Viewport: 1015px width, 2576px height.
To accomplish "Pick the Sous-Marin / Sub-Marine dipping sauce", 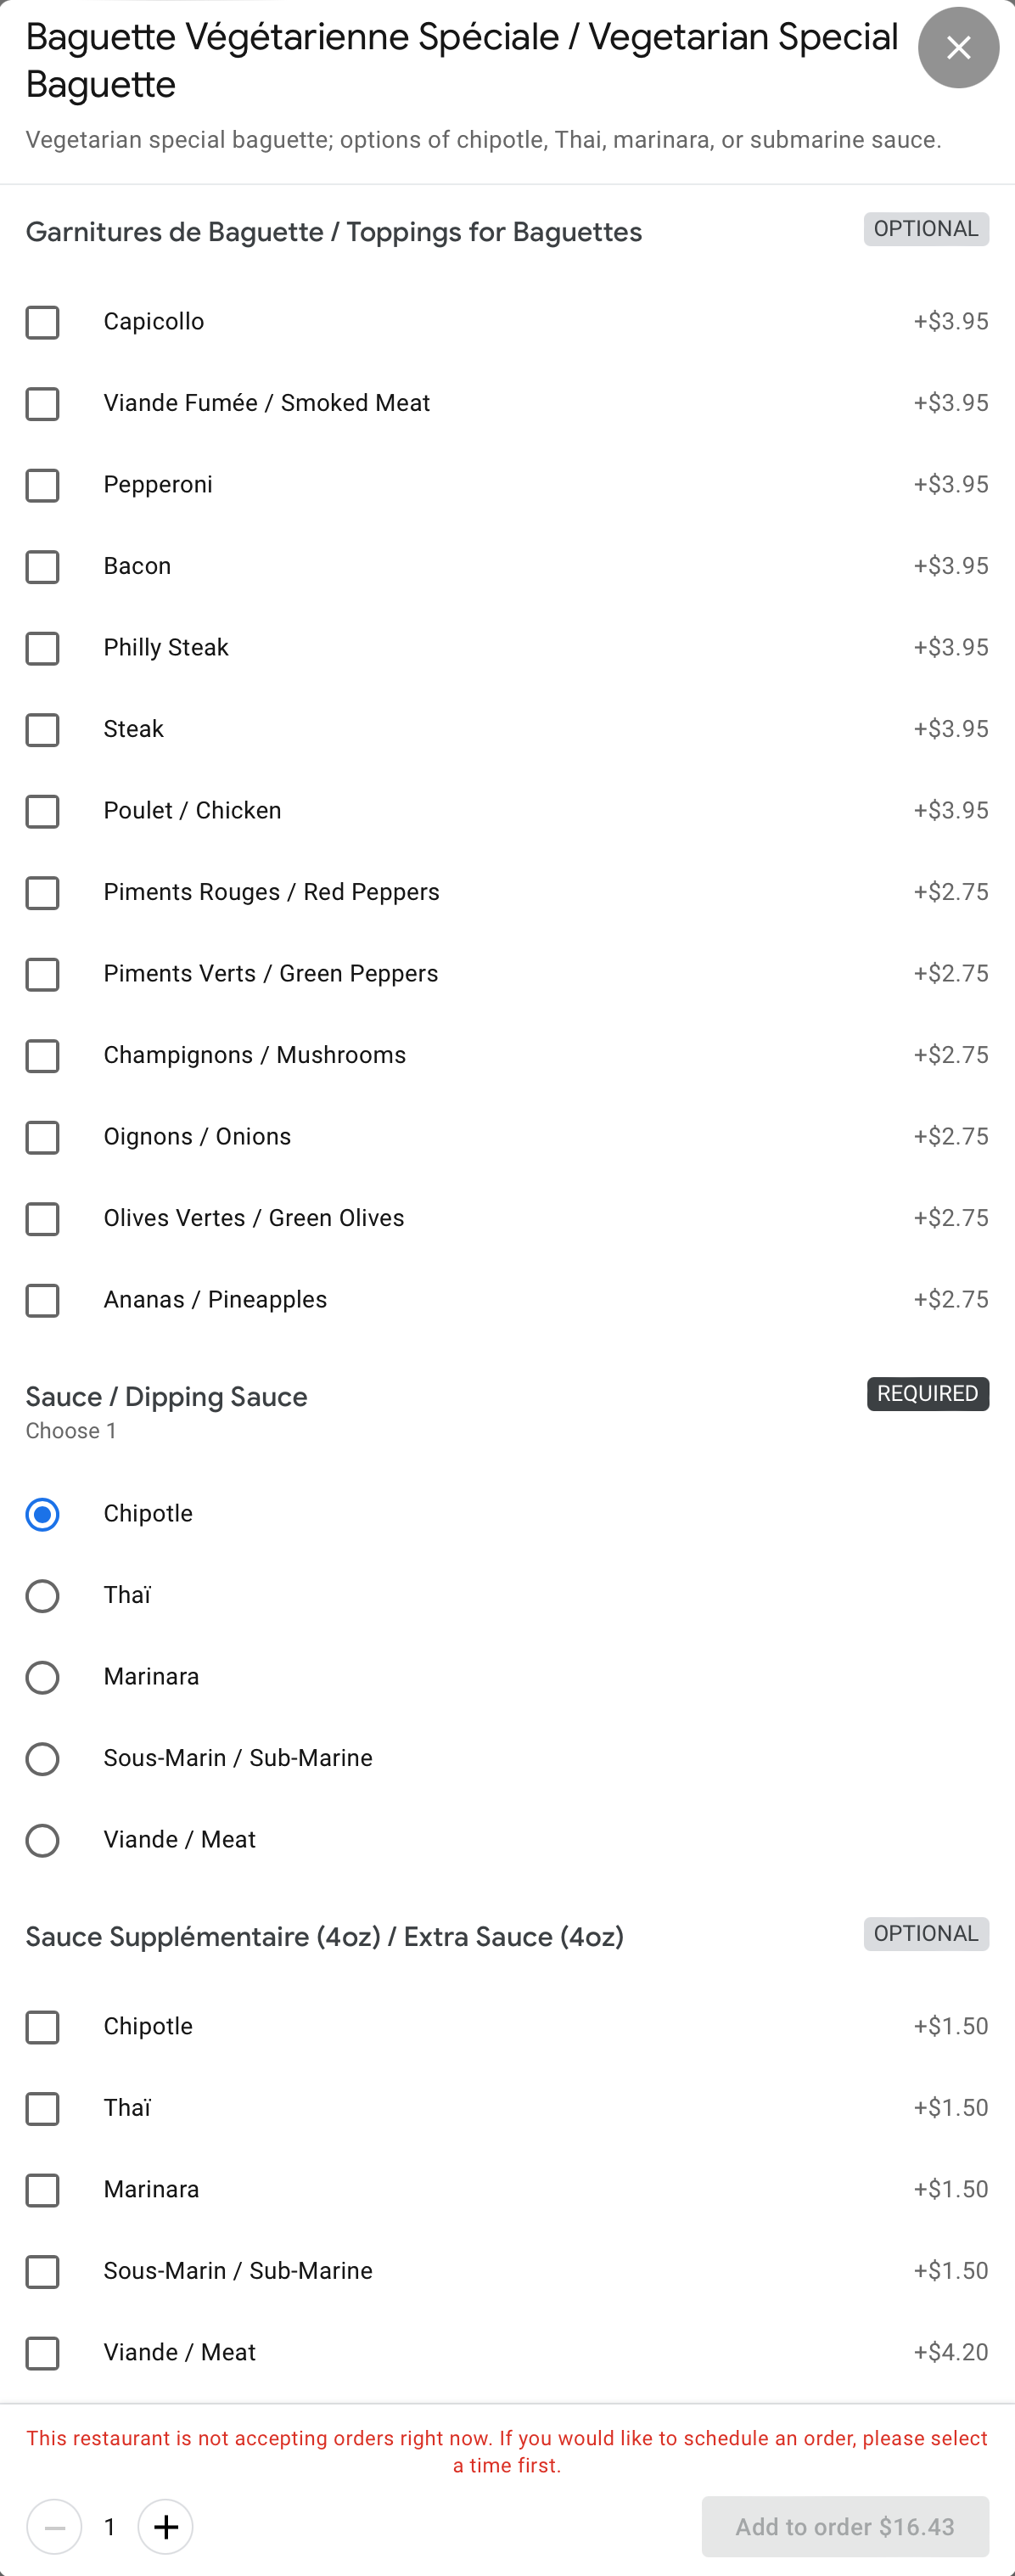I will tap(42, 1759).
